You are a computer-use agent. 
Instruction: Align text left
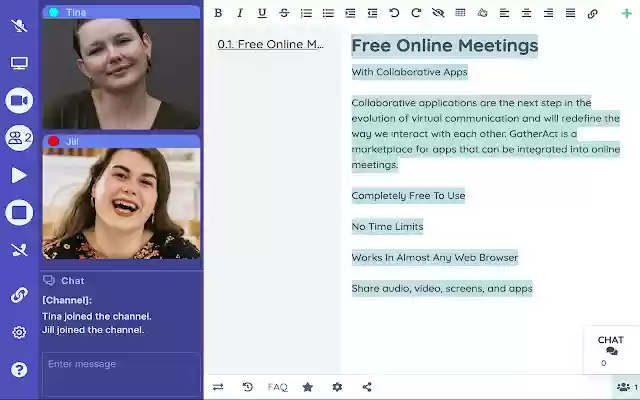504,13
